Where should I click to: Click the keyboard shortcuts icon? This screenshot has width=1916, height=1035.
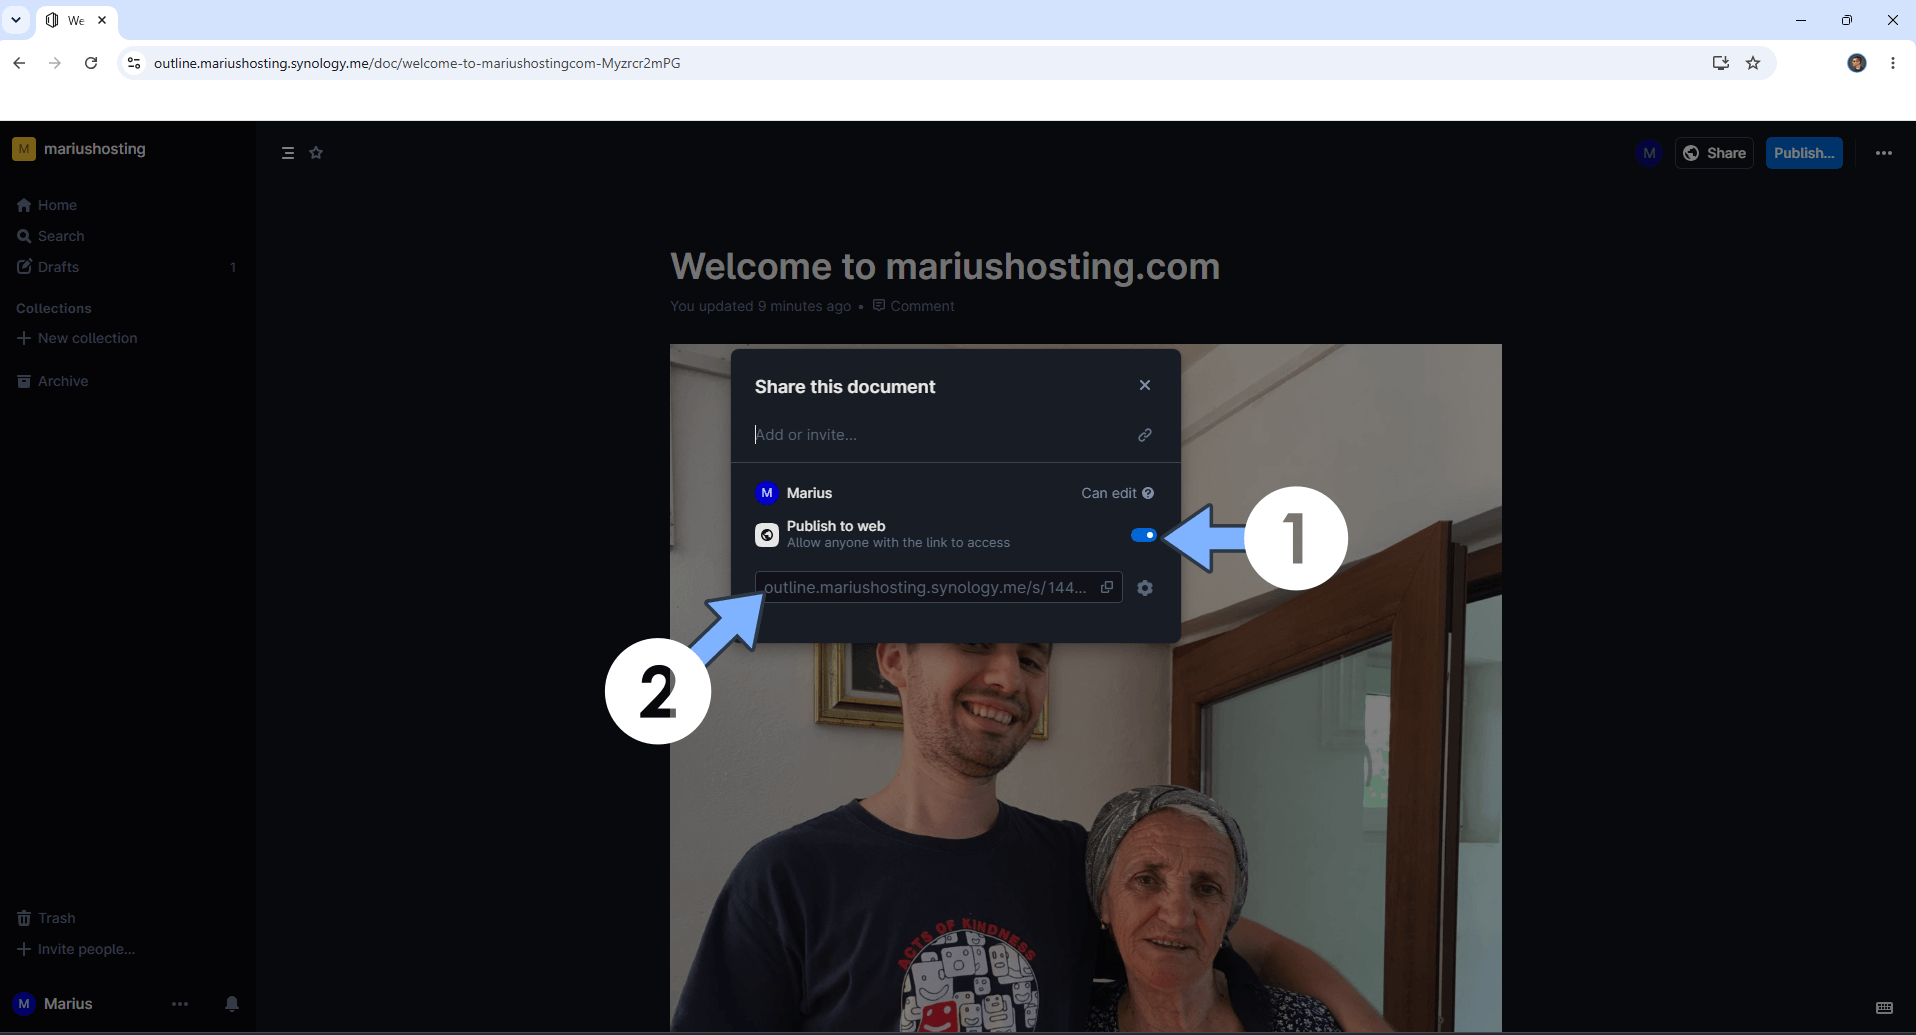[1885, 1007]
